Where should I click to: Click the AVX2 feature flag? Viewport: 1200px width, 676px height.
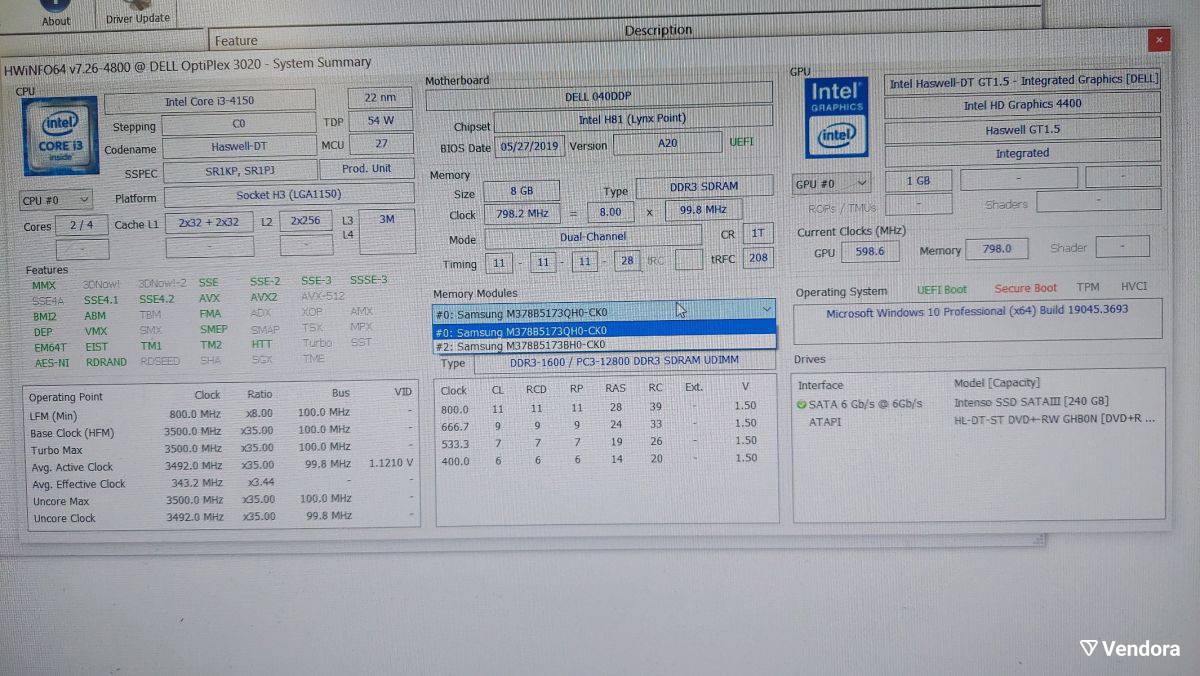(264, 297)
